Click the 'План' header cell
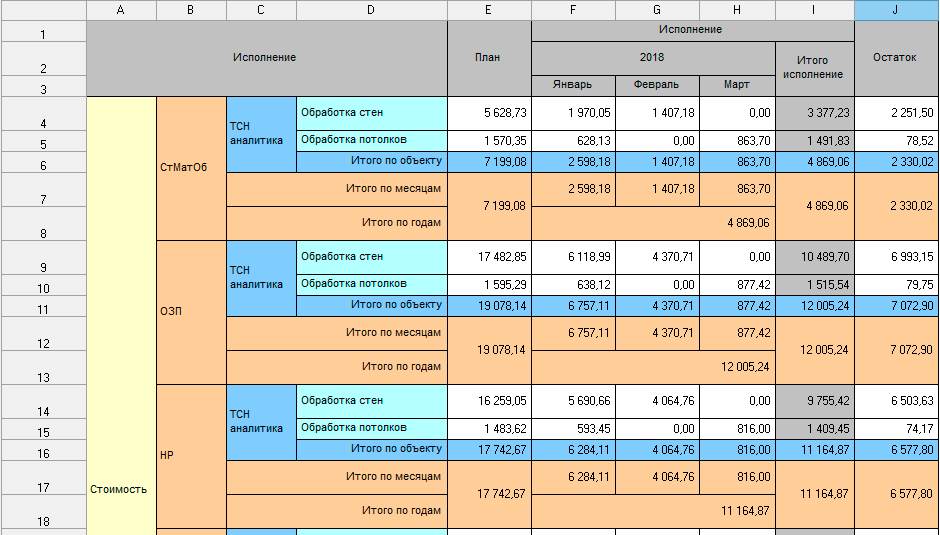 coord(489,58)
